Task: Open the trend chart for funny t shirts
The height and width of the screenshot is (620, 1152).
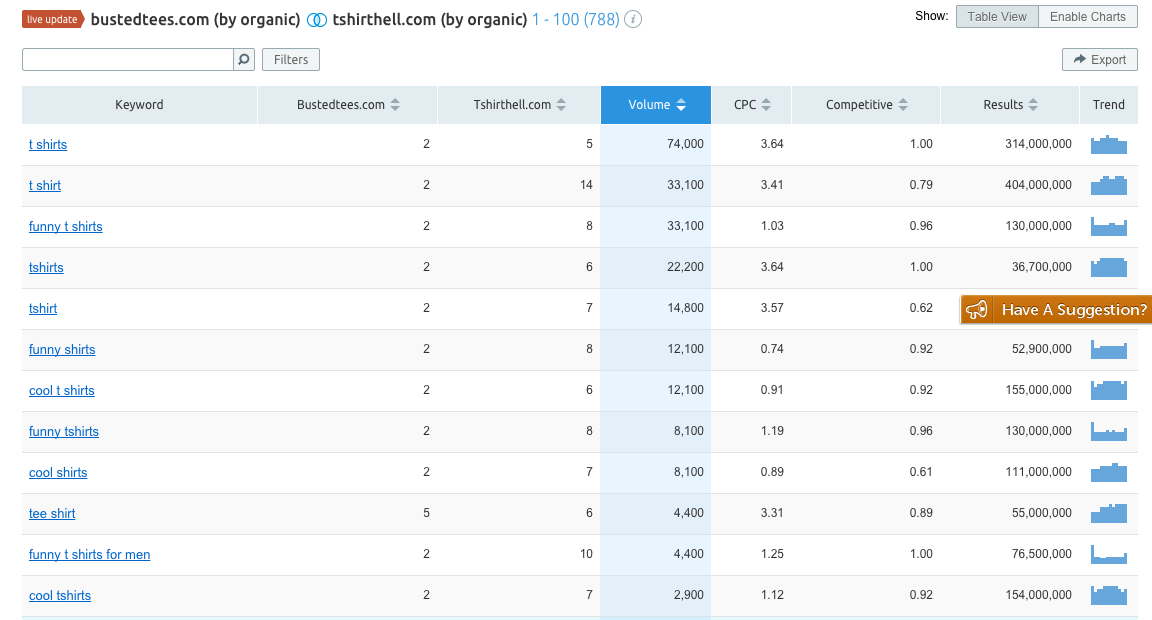Action: pos(1109,226)
